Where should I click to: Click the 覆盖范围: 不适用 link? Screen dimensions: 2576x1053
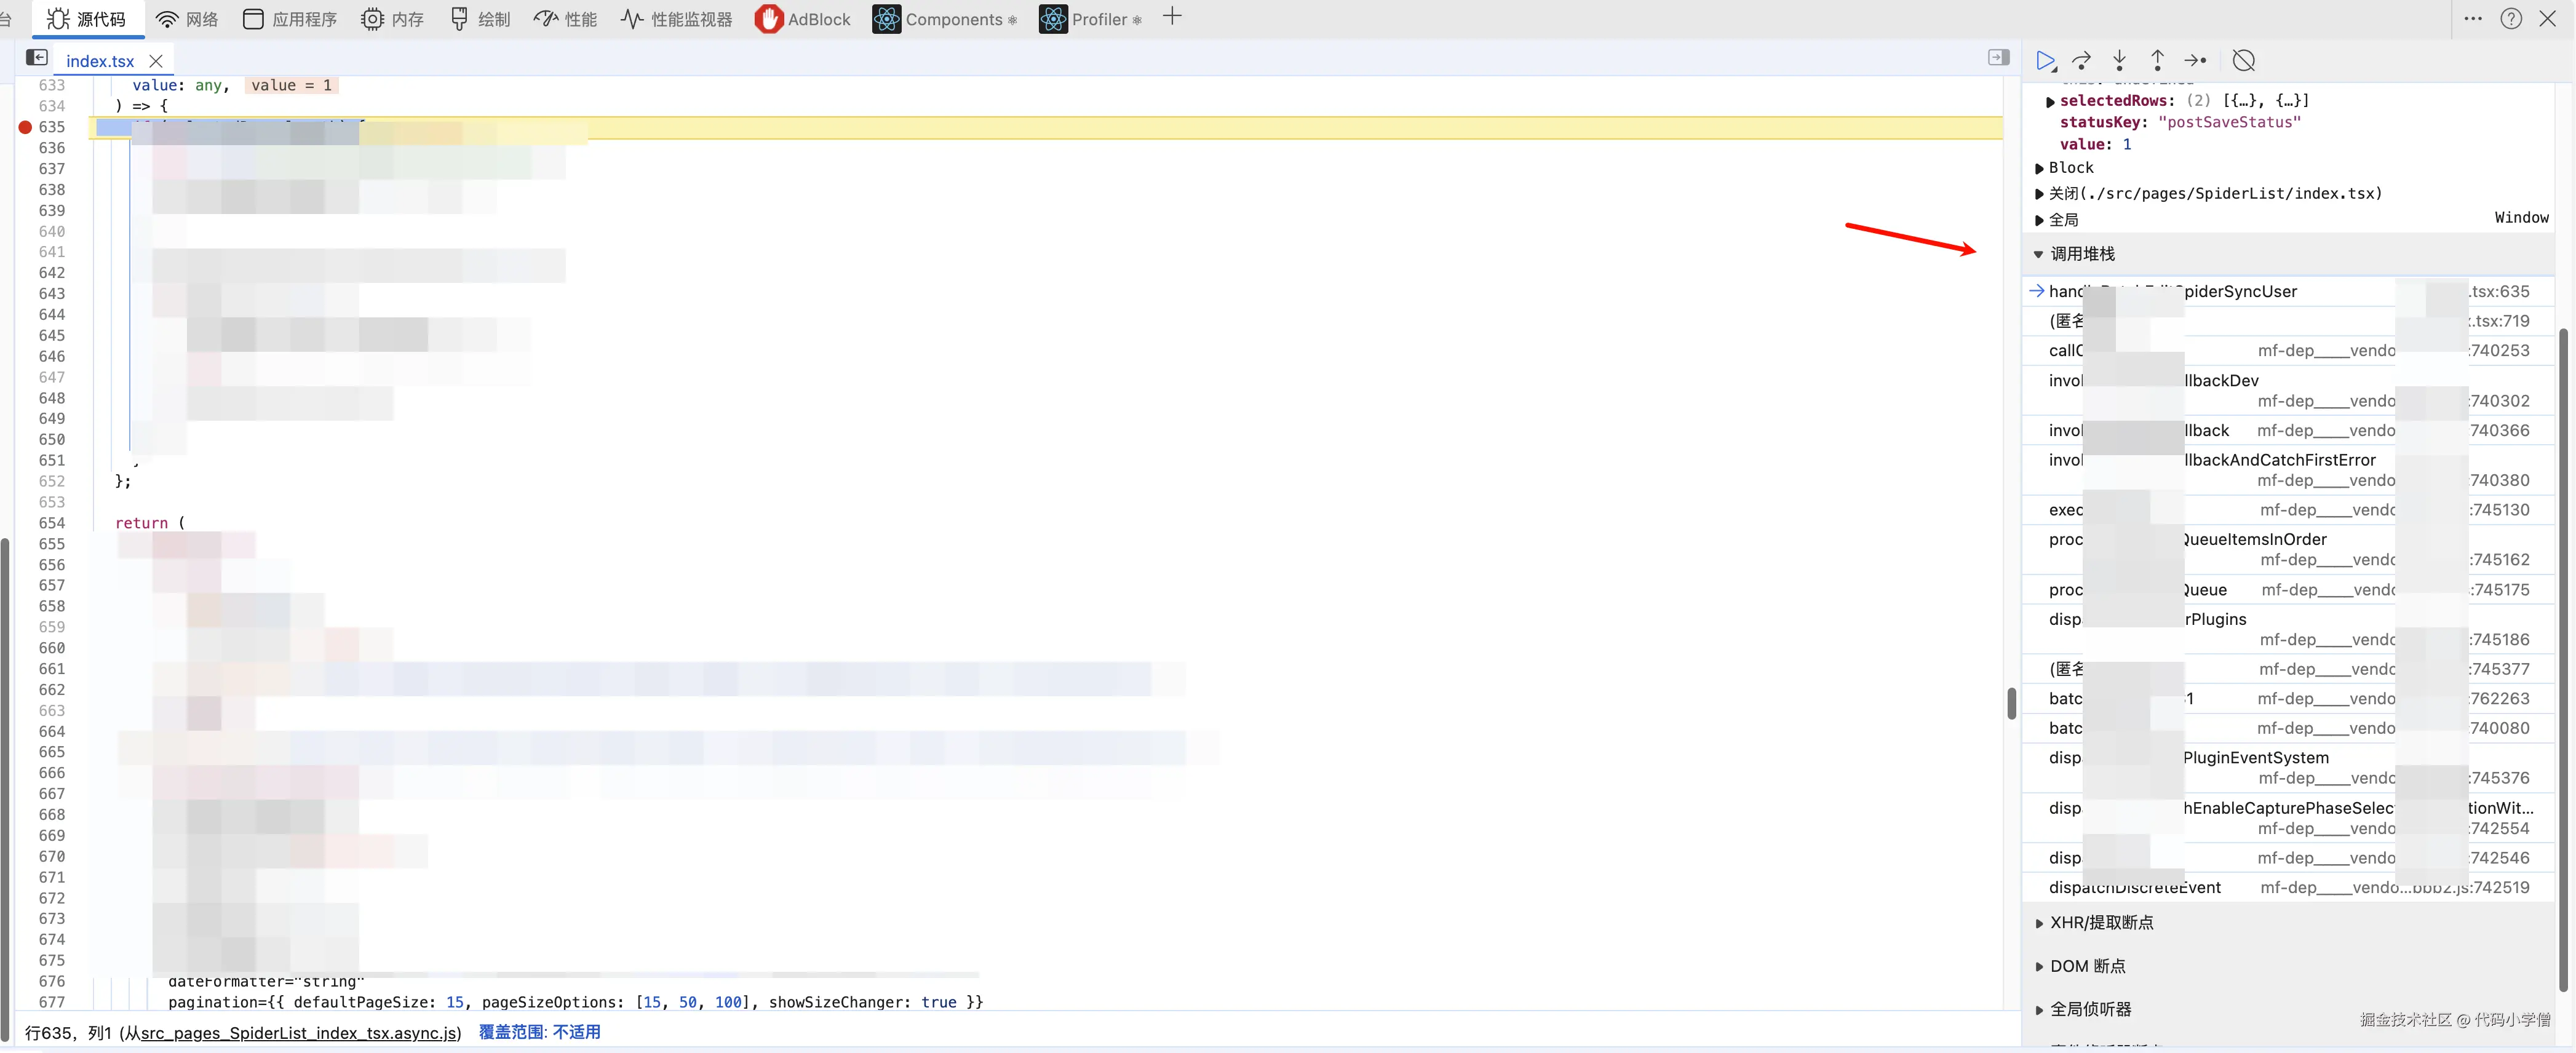[539, 1032]
